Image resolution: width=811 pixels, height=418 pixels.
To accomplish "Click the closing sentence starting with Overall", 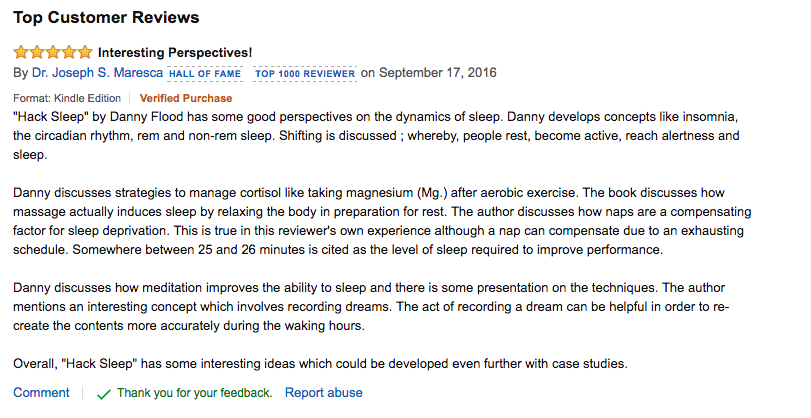I will click(x=320, y=364).
